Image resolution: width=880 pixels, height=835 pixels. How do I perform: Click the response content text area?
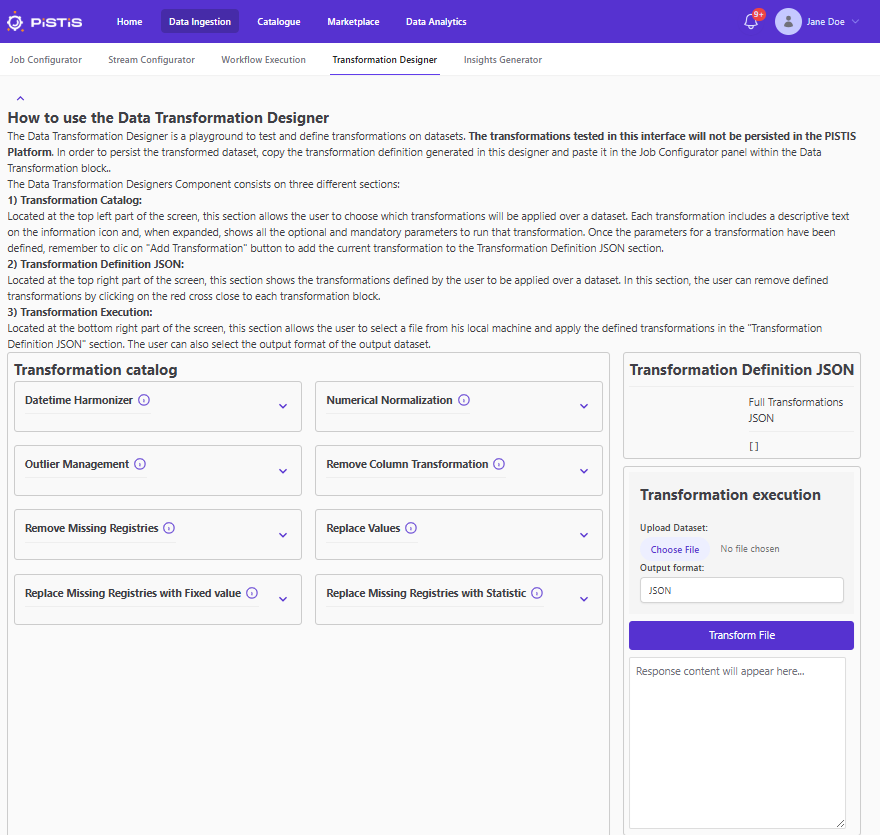[737, 743]
